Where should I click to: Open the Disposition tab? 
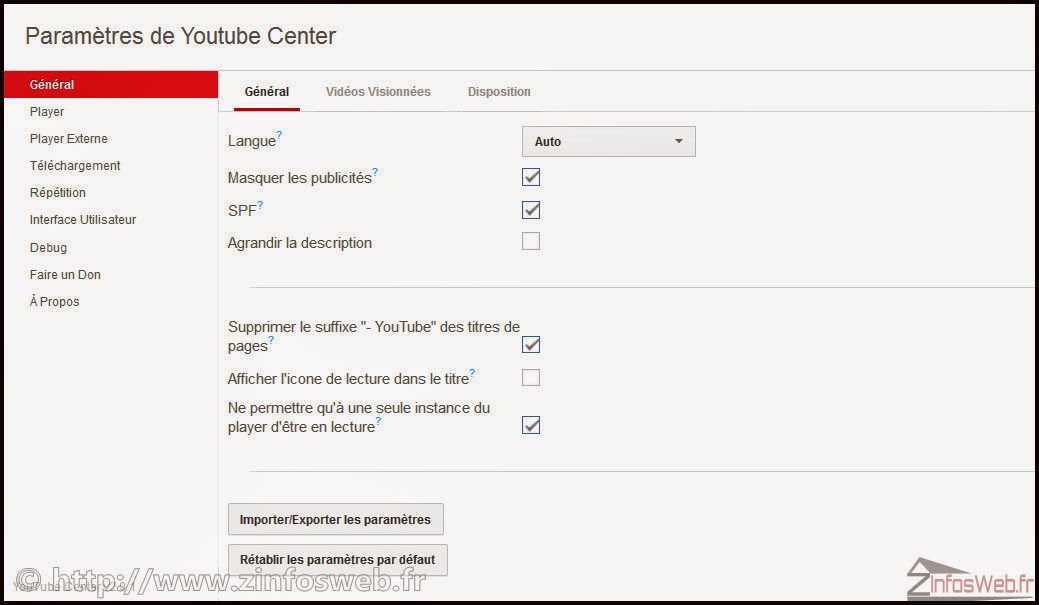point(499,91)
